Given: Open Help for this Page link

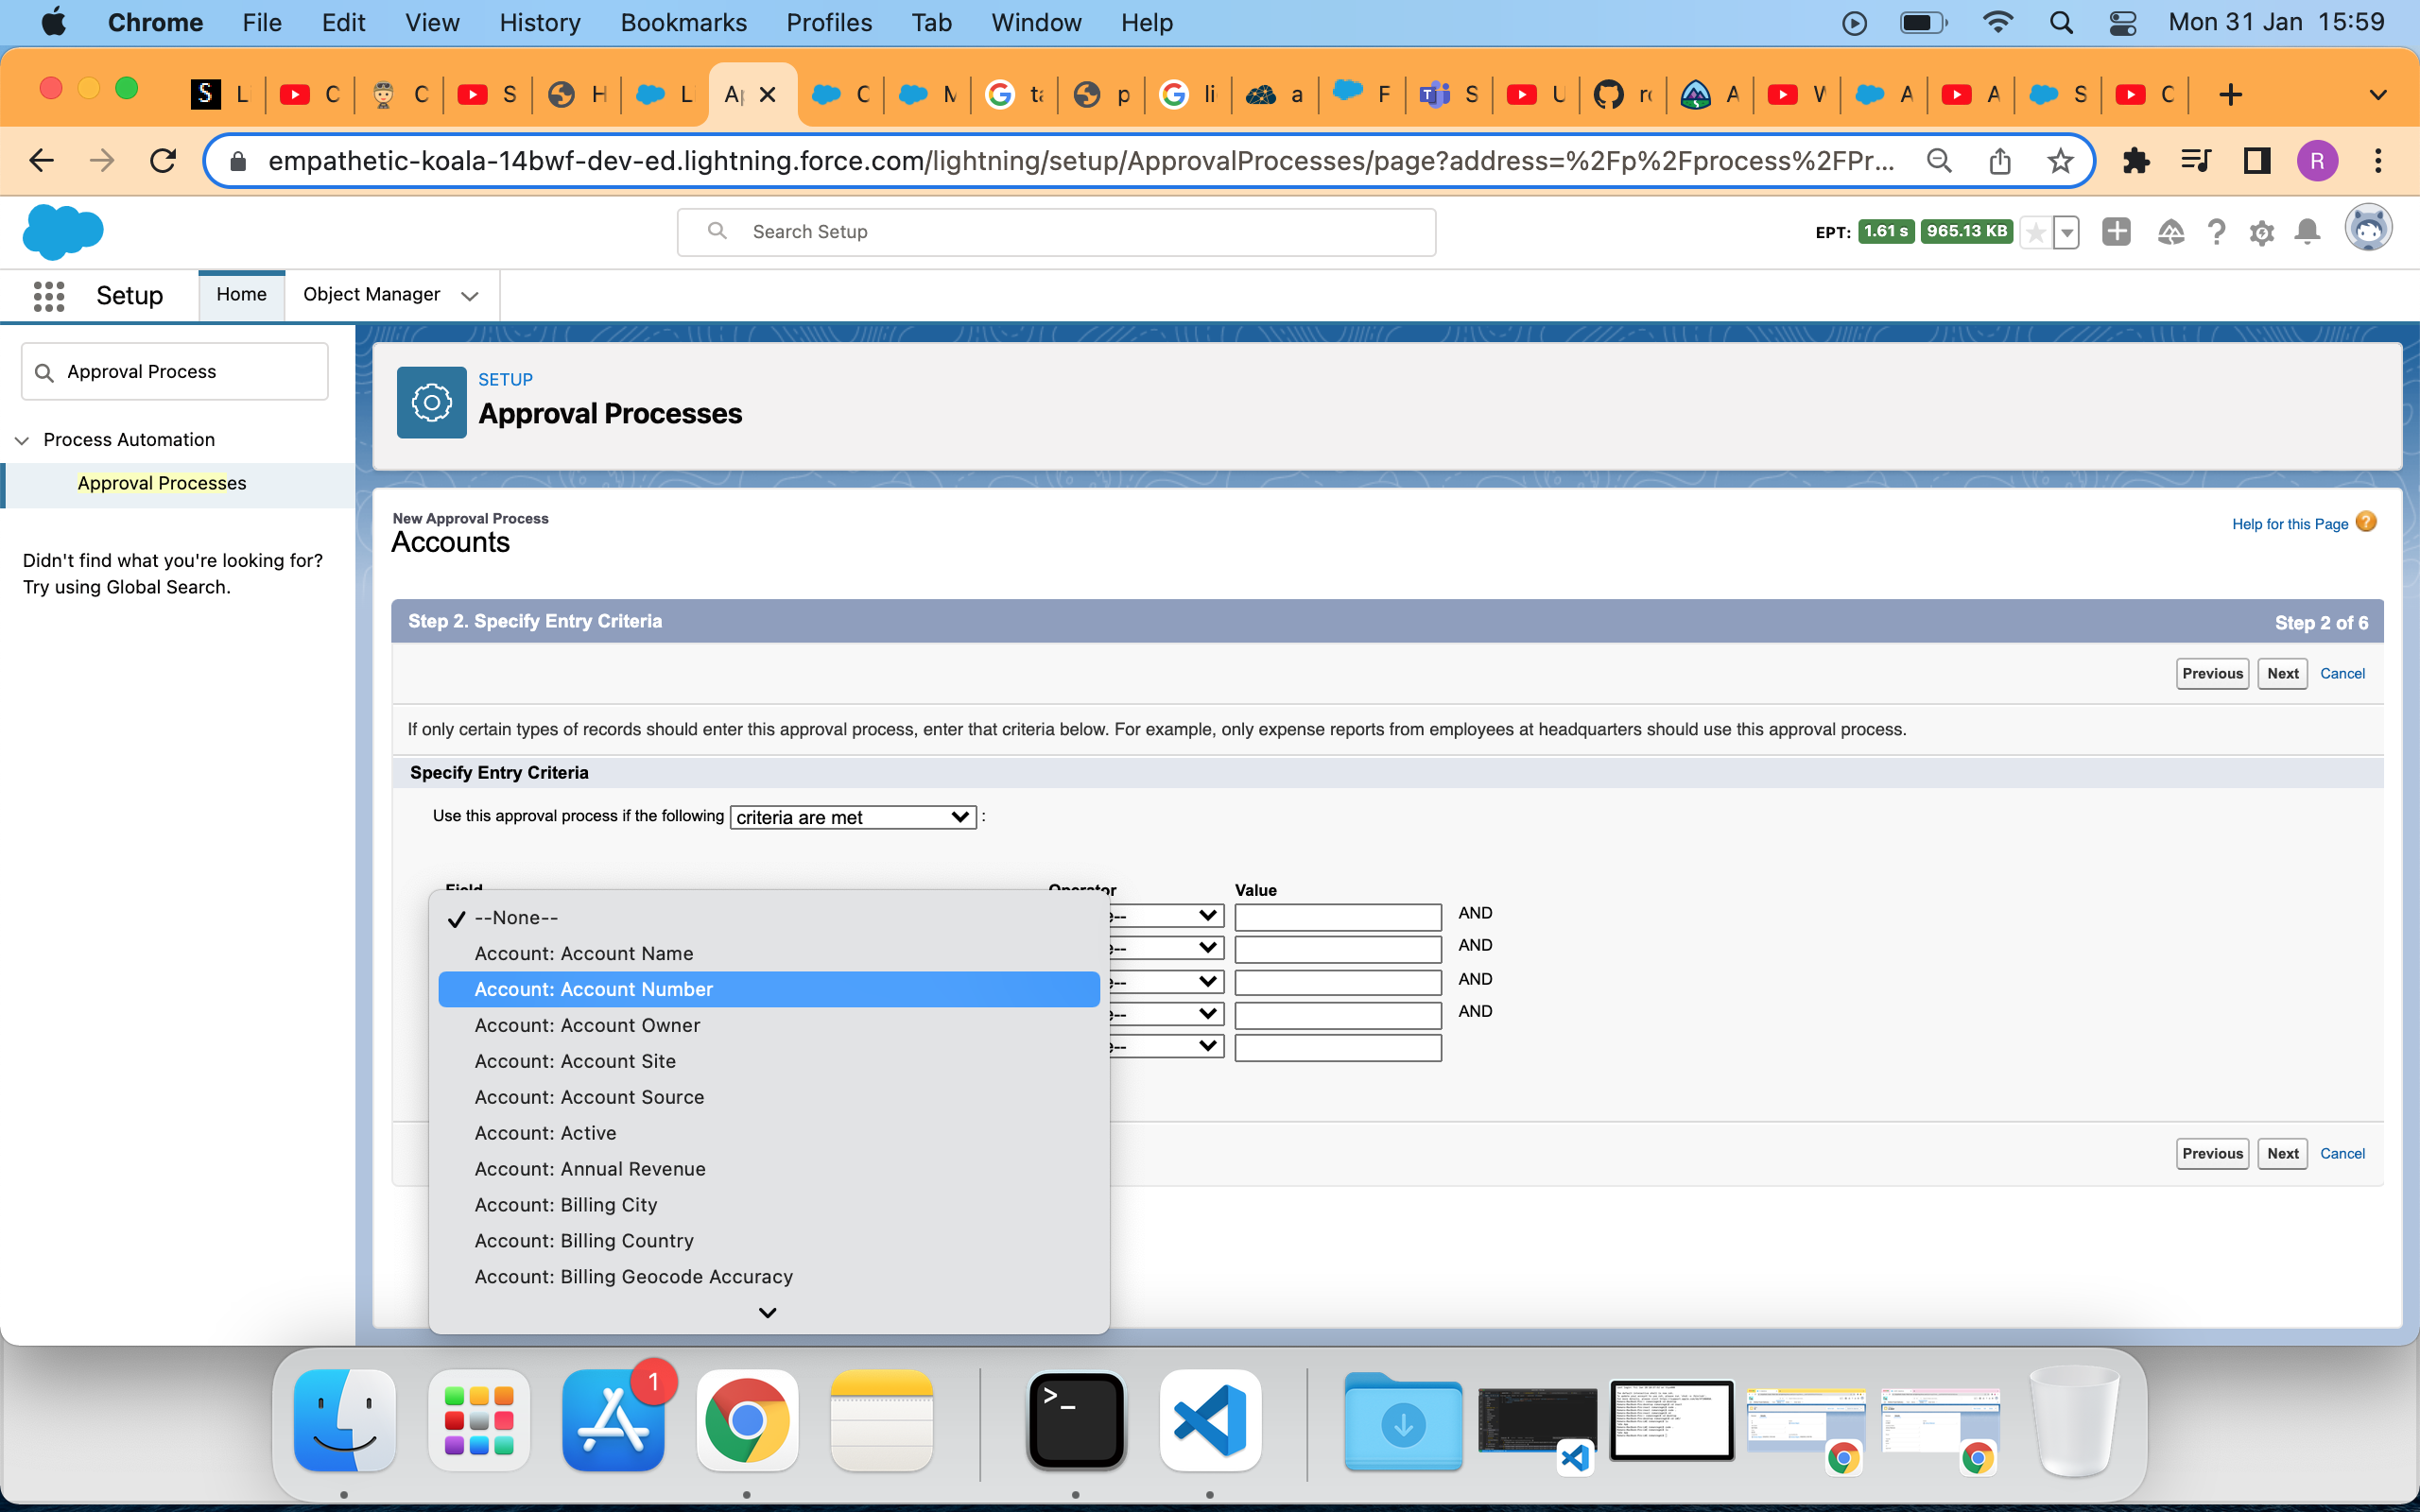Looking at the screenshot, I should [2289, 524].
